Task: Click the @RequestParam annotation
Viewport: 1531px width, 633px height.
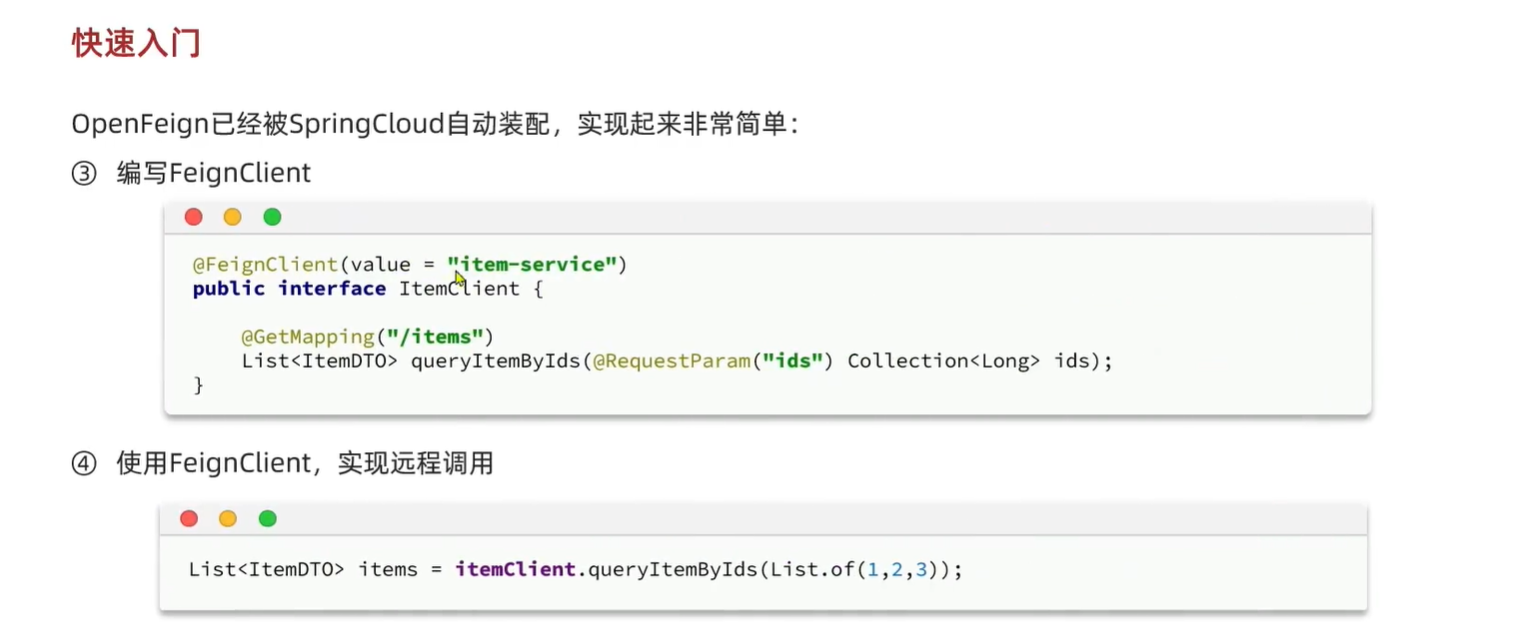Action: 671,361
